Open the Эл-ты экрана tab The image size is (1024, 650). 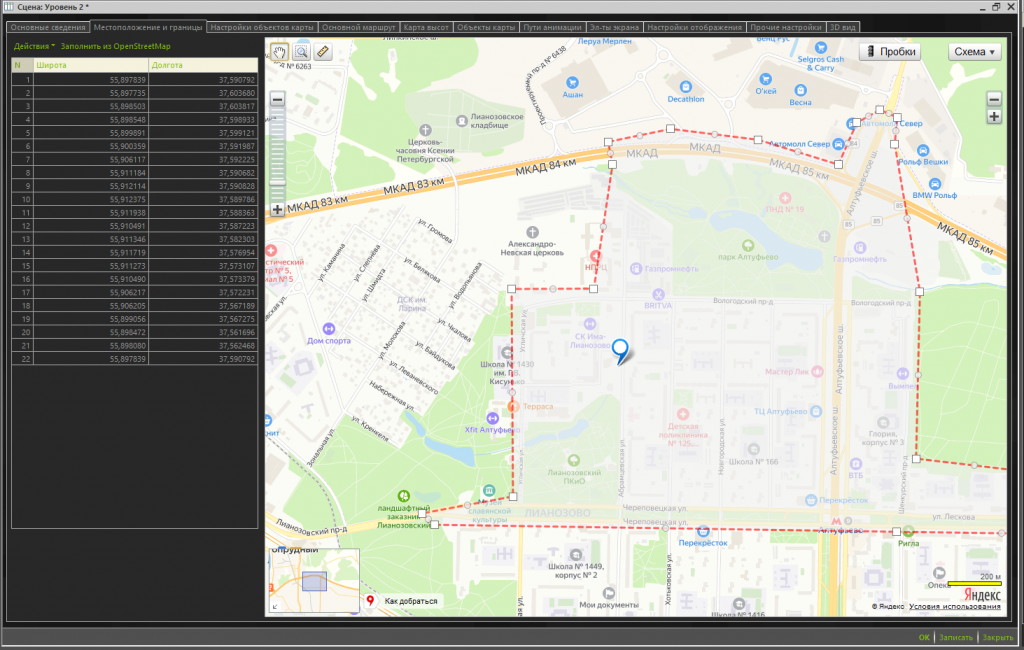click(615, 27)
